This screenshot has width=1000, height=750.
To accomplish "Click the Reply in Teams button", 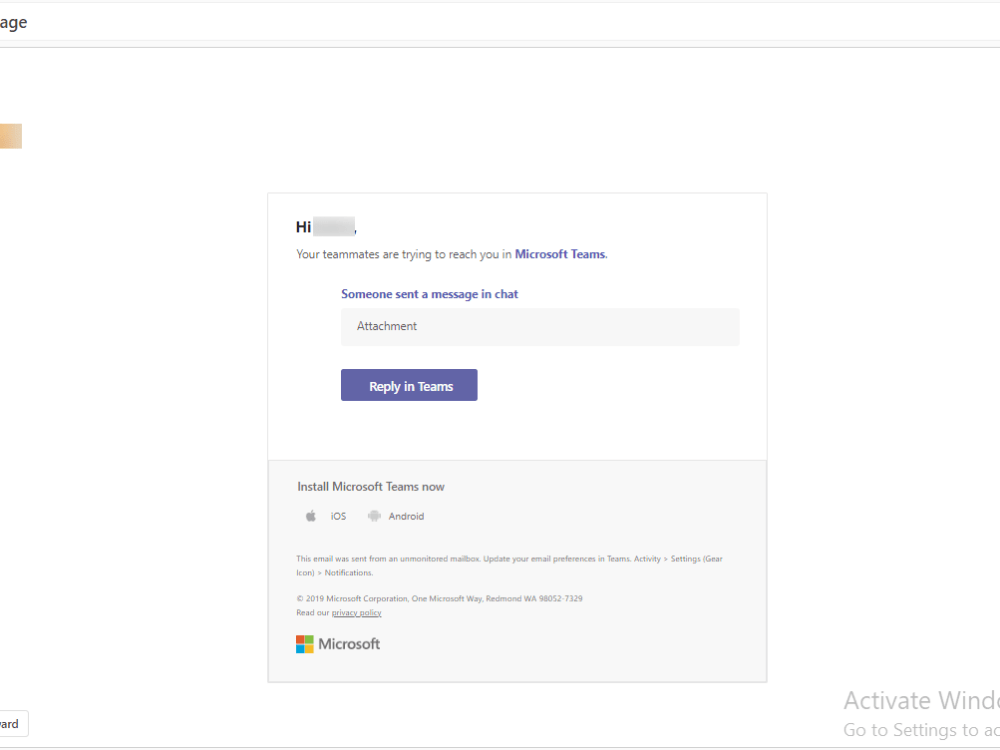I will click(x=409, y=385).
